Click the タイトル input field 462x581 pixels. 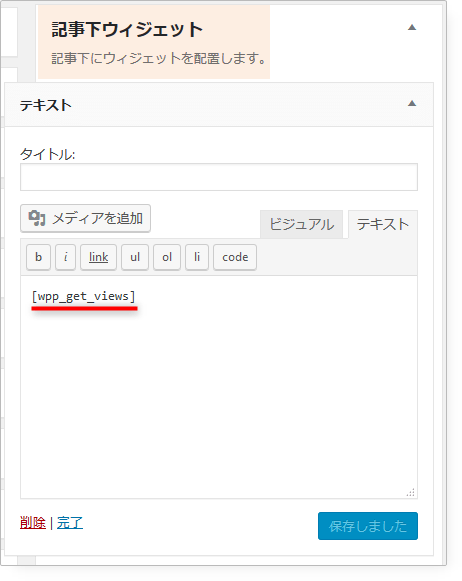coord(219,177)
